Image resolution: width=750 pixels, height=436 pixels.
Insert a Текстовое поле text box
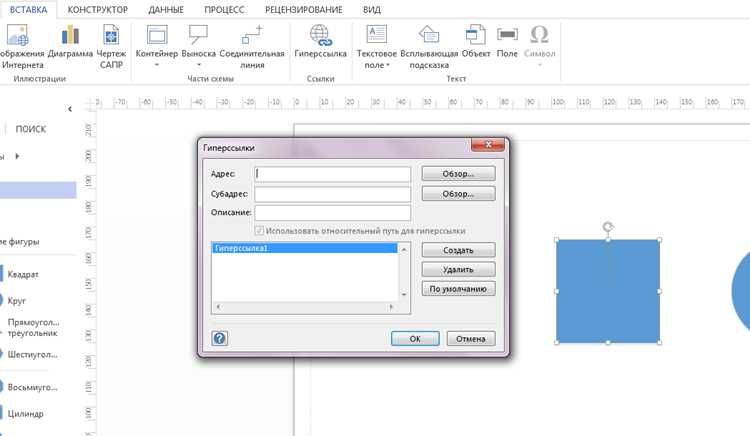377,46
